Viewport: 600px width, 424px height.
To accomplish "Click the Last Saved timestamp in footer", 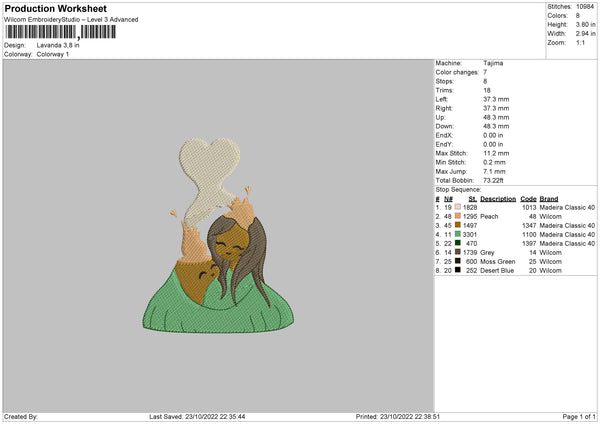I will point(196,416).
